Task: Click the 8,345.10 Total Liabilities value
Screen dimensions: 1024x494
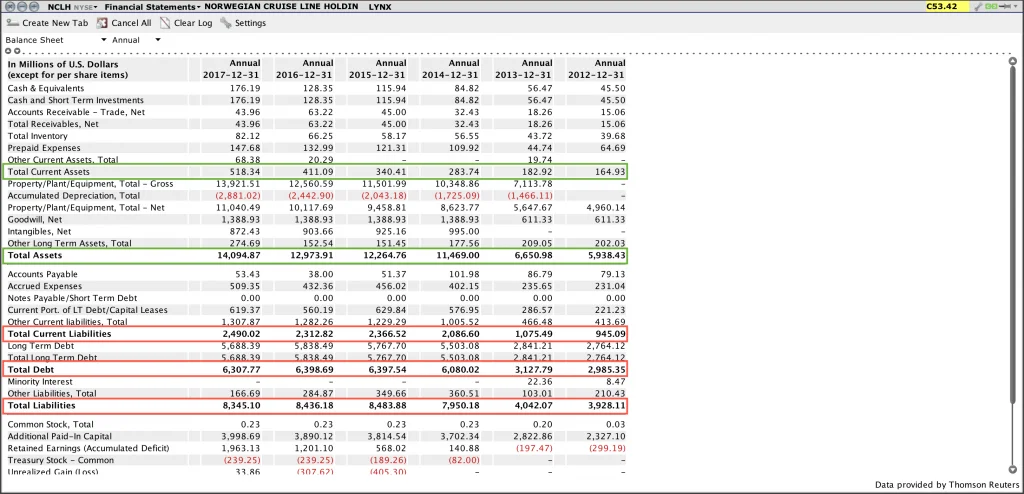Action: (242, 406)
